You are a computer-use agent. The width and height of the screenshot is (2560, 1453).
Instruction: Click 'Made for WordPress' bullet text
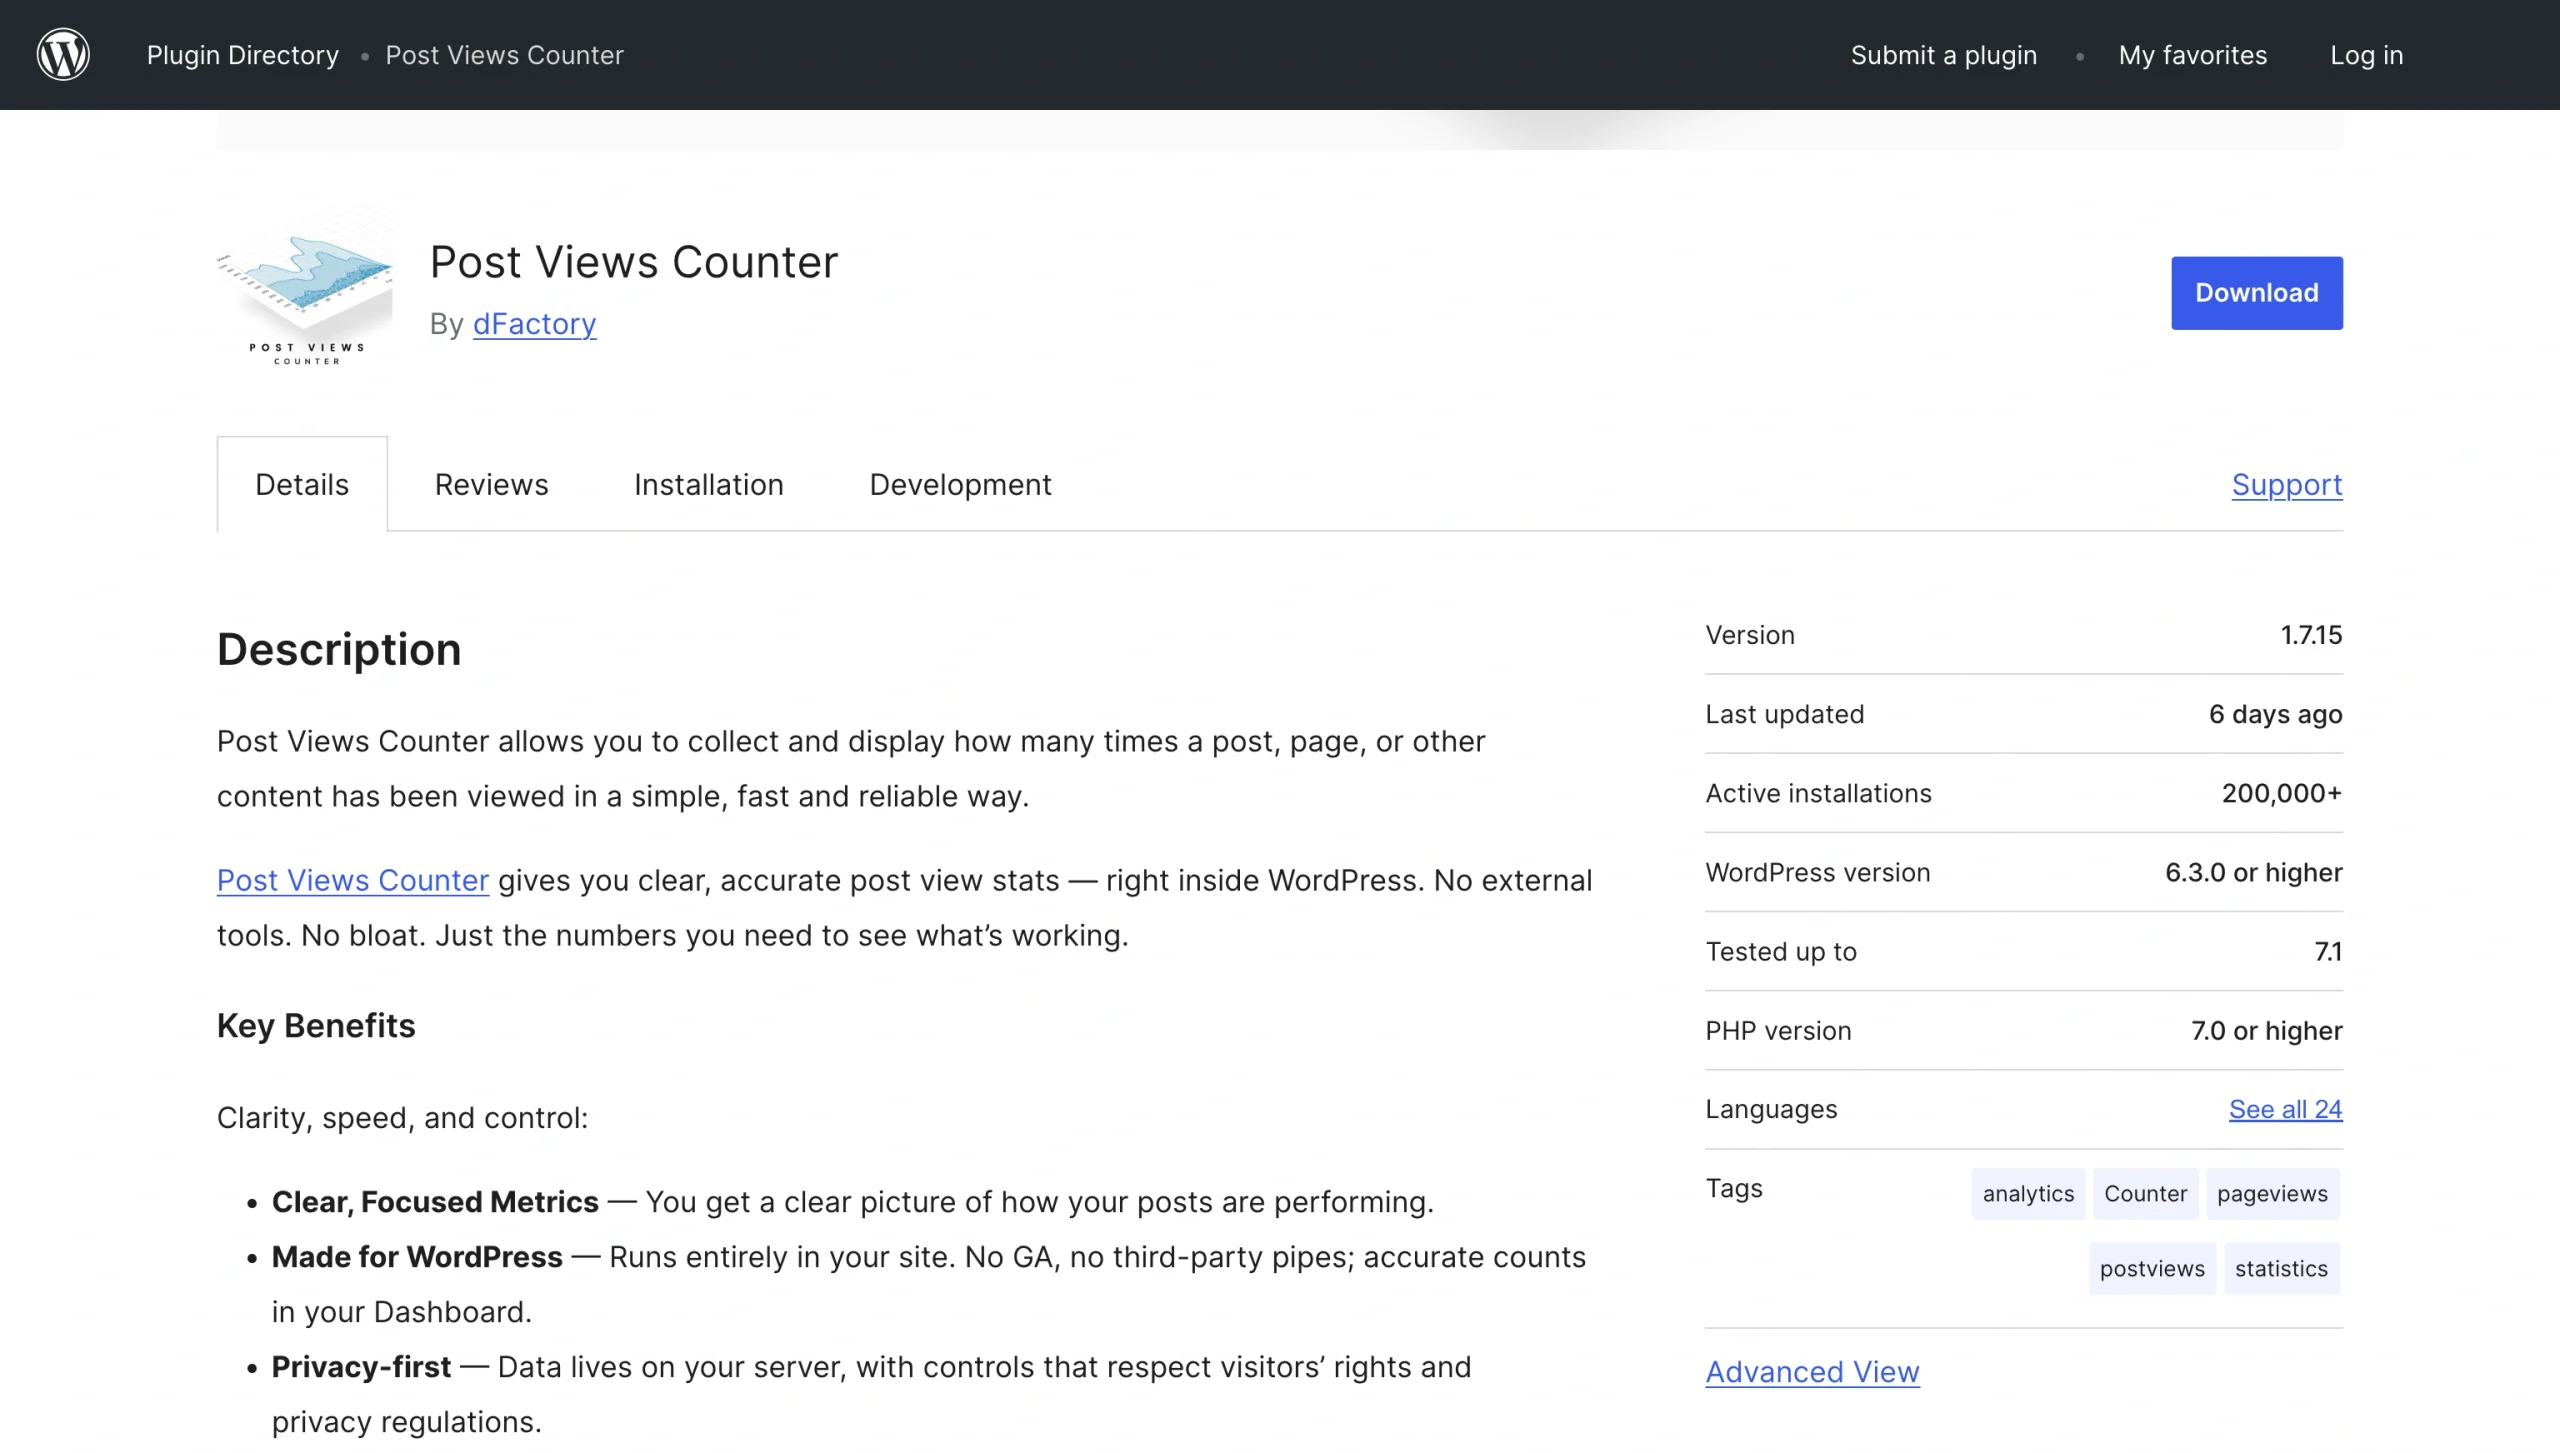coord(417,1257)
